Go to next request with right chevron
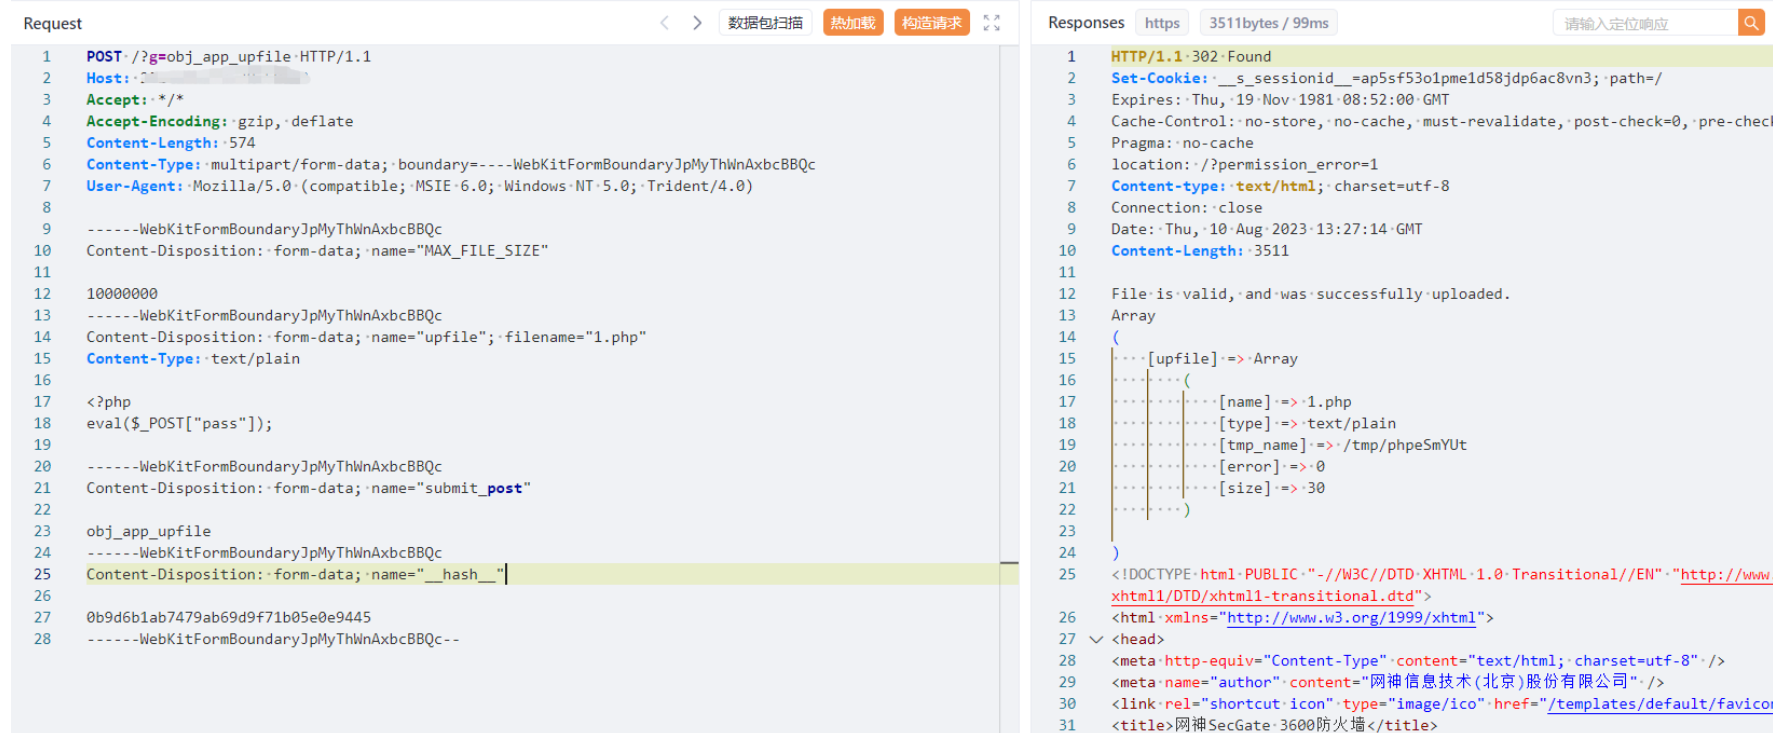Screen dimensions: 1773x733 [x=697, y=23]
